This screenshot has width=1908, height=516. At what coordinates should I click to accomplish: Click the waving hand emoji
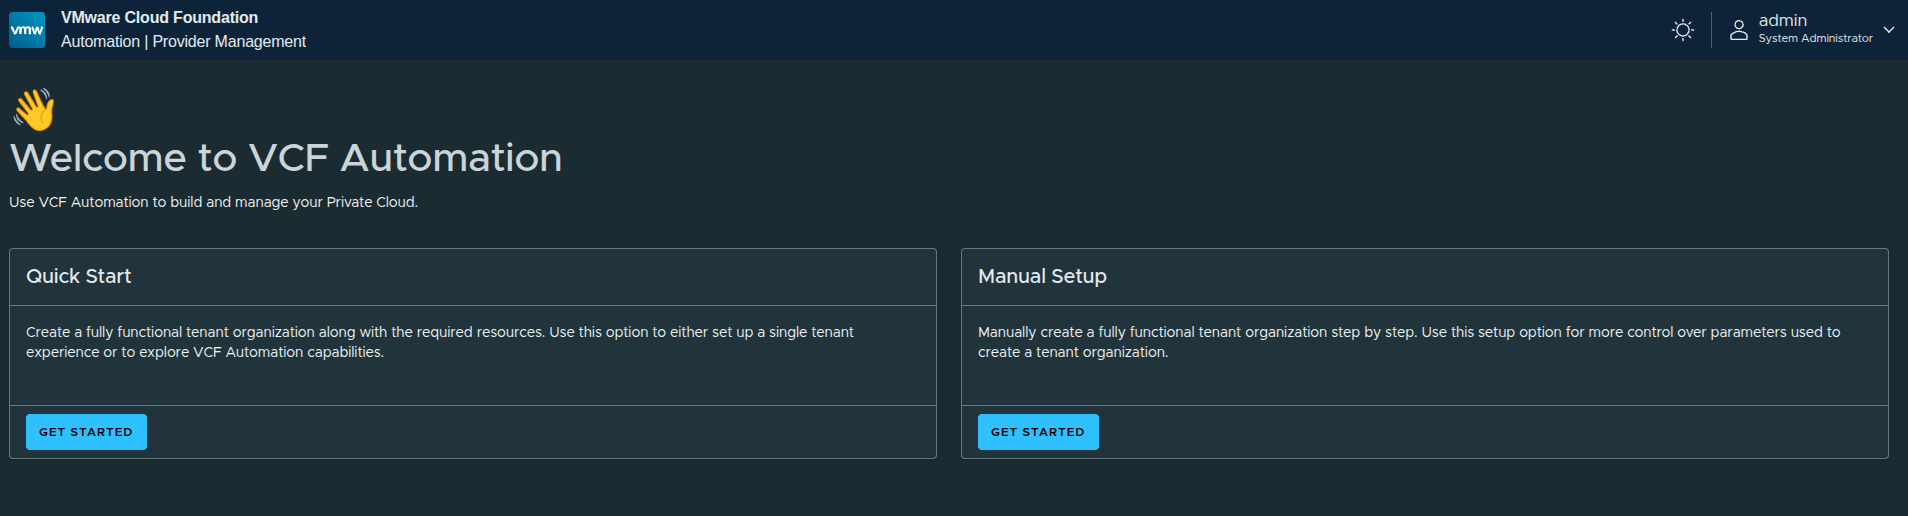point(34,110)
